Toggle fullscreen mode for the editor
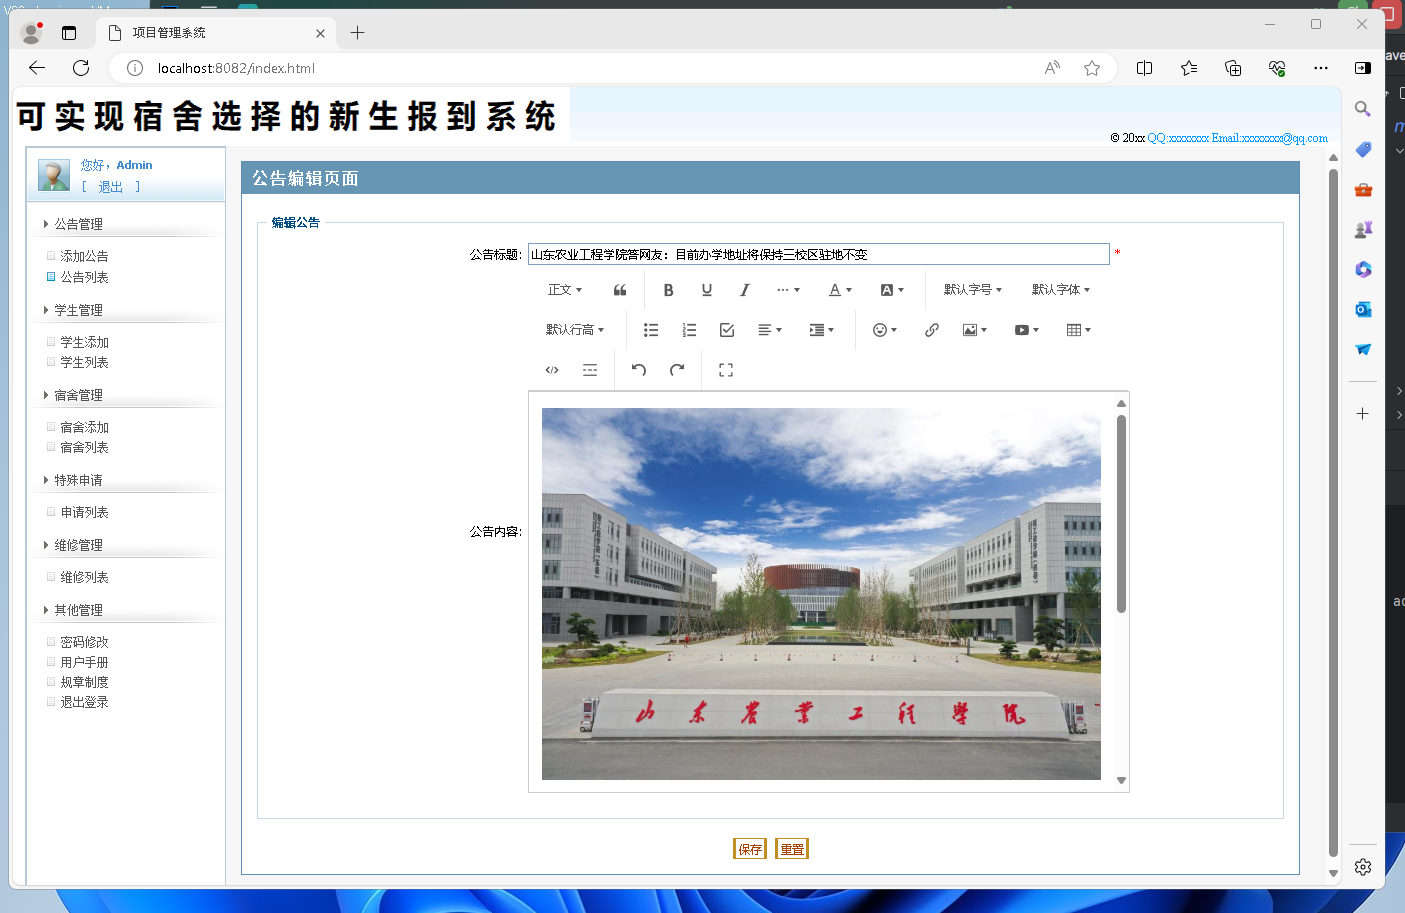 point(724,370)
